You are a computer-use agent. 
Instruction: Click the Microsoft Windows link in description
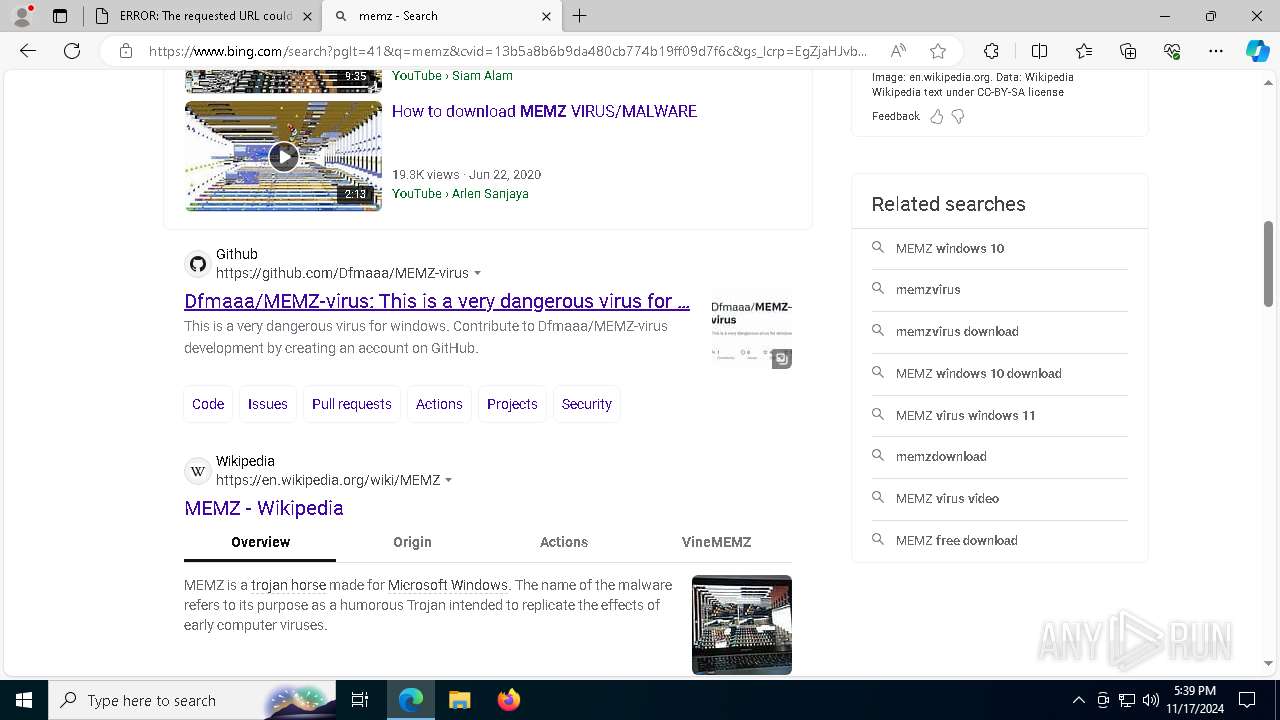[447, 585]
